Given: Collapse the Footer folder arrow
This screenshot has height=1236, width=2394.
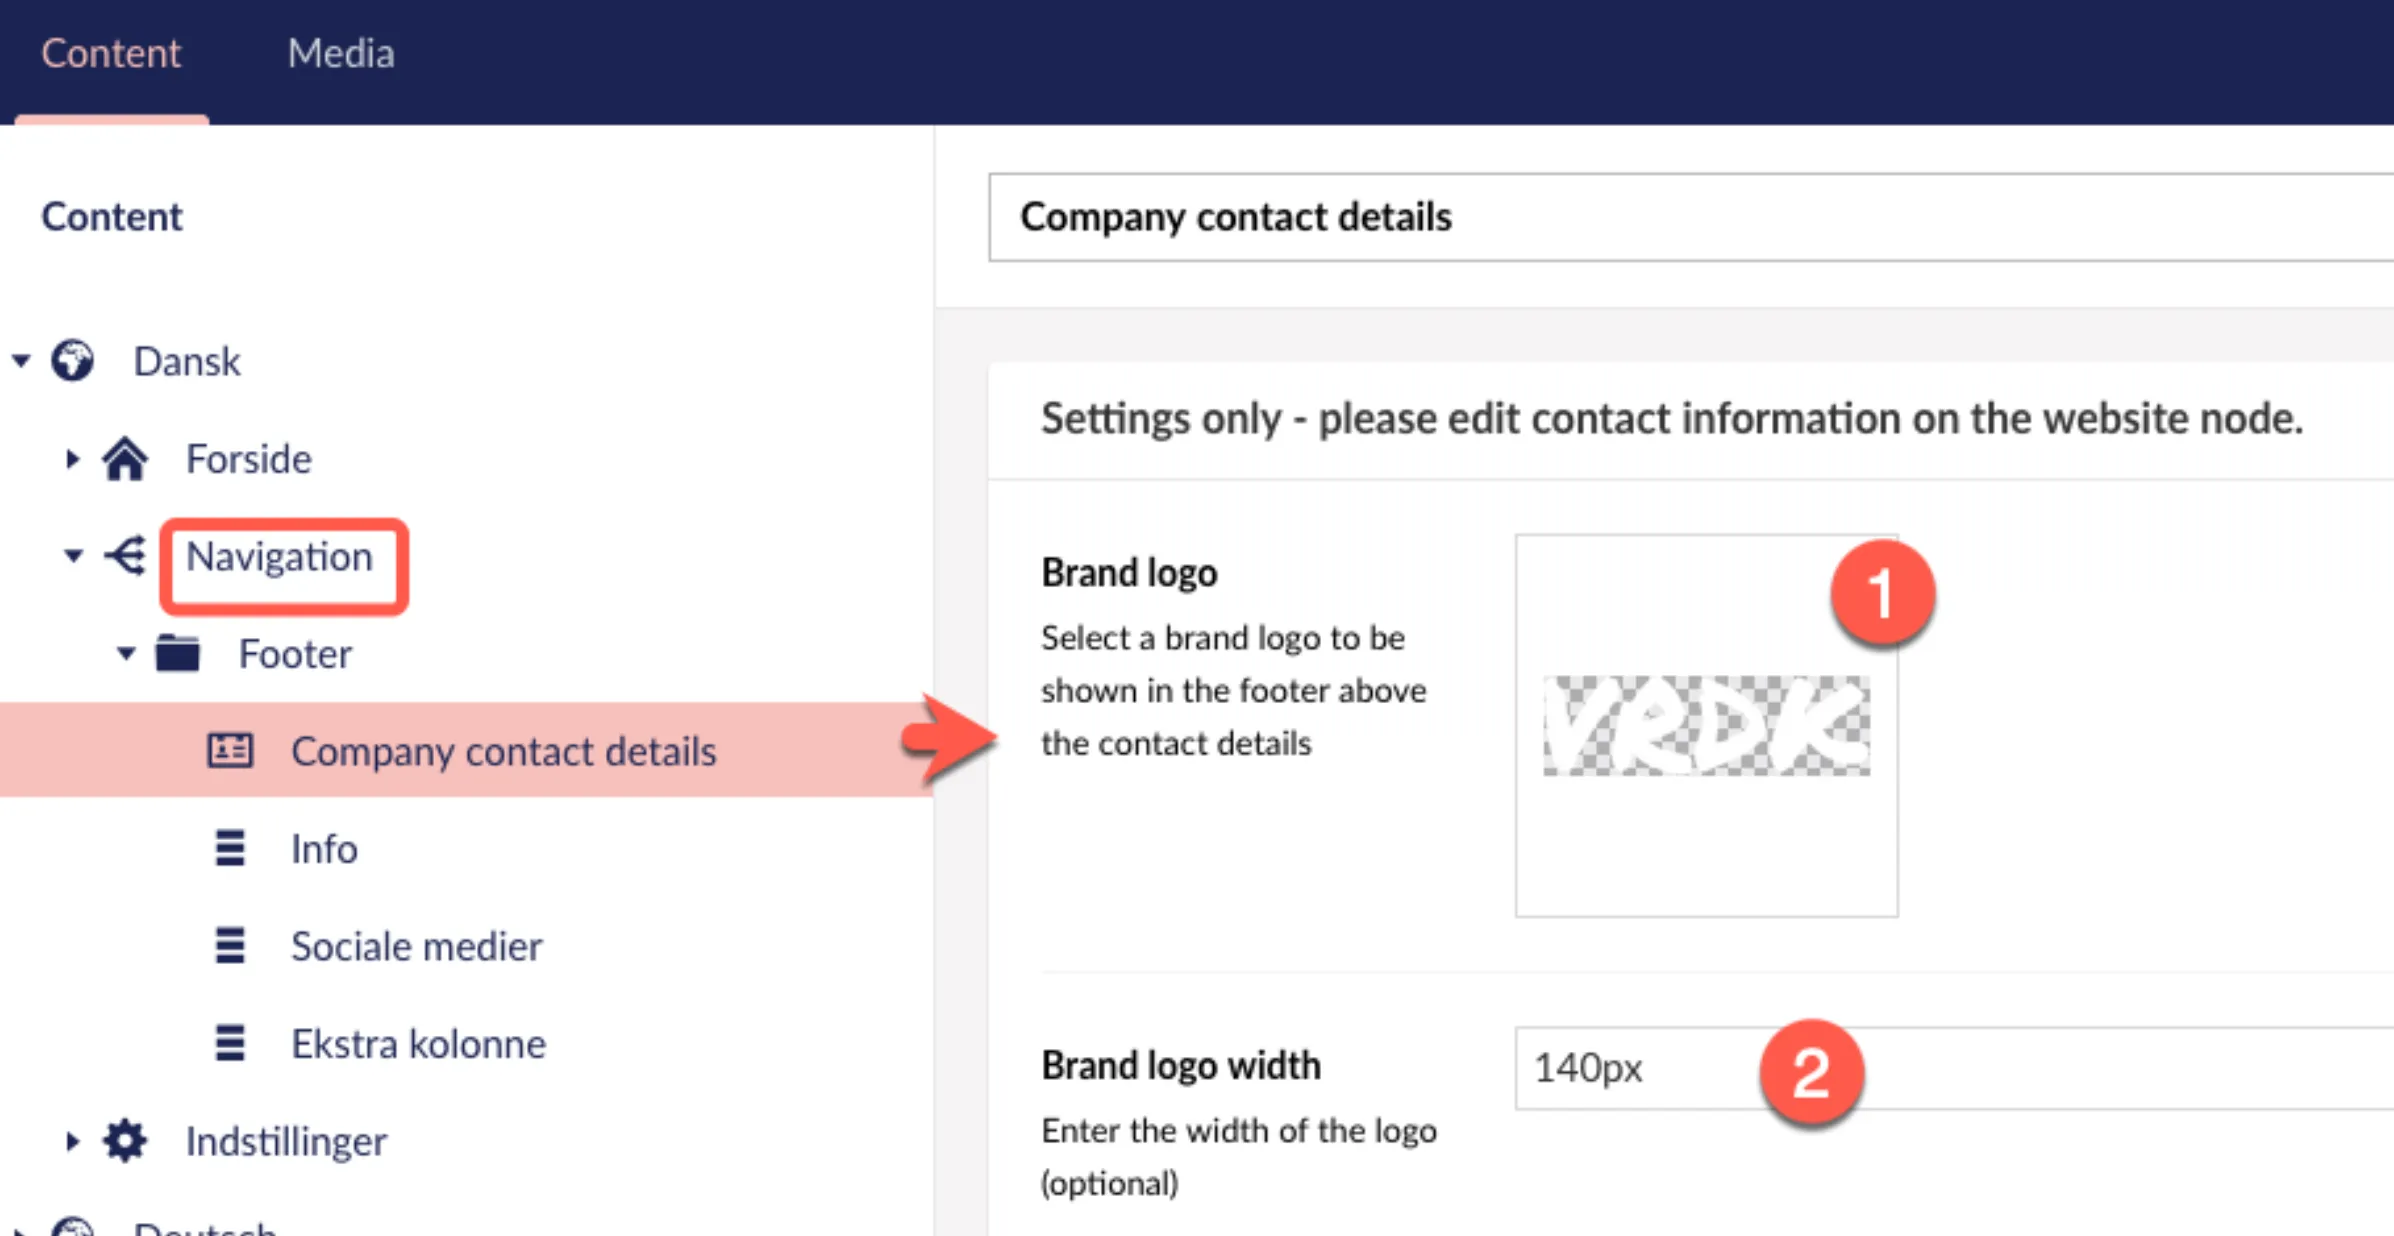Looking at the screenshot, I should pyautogui.click(x=126, y=654).
